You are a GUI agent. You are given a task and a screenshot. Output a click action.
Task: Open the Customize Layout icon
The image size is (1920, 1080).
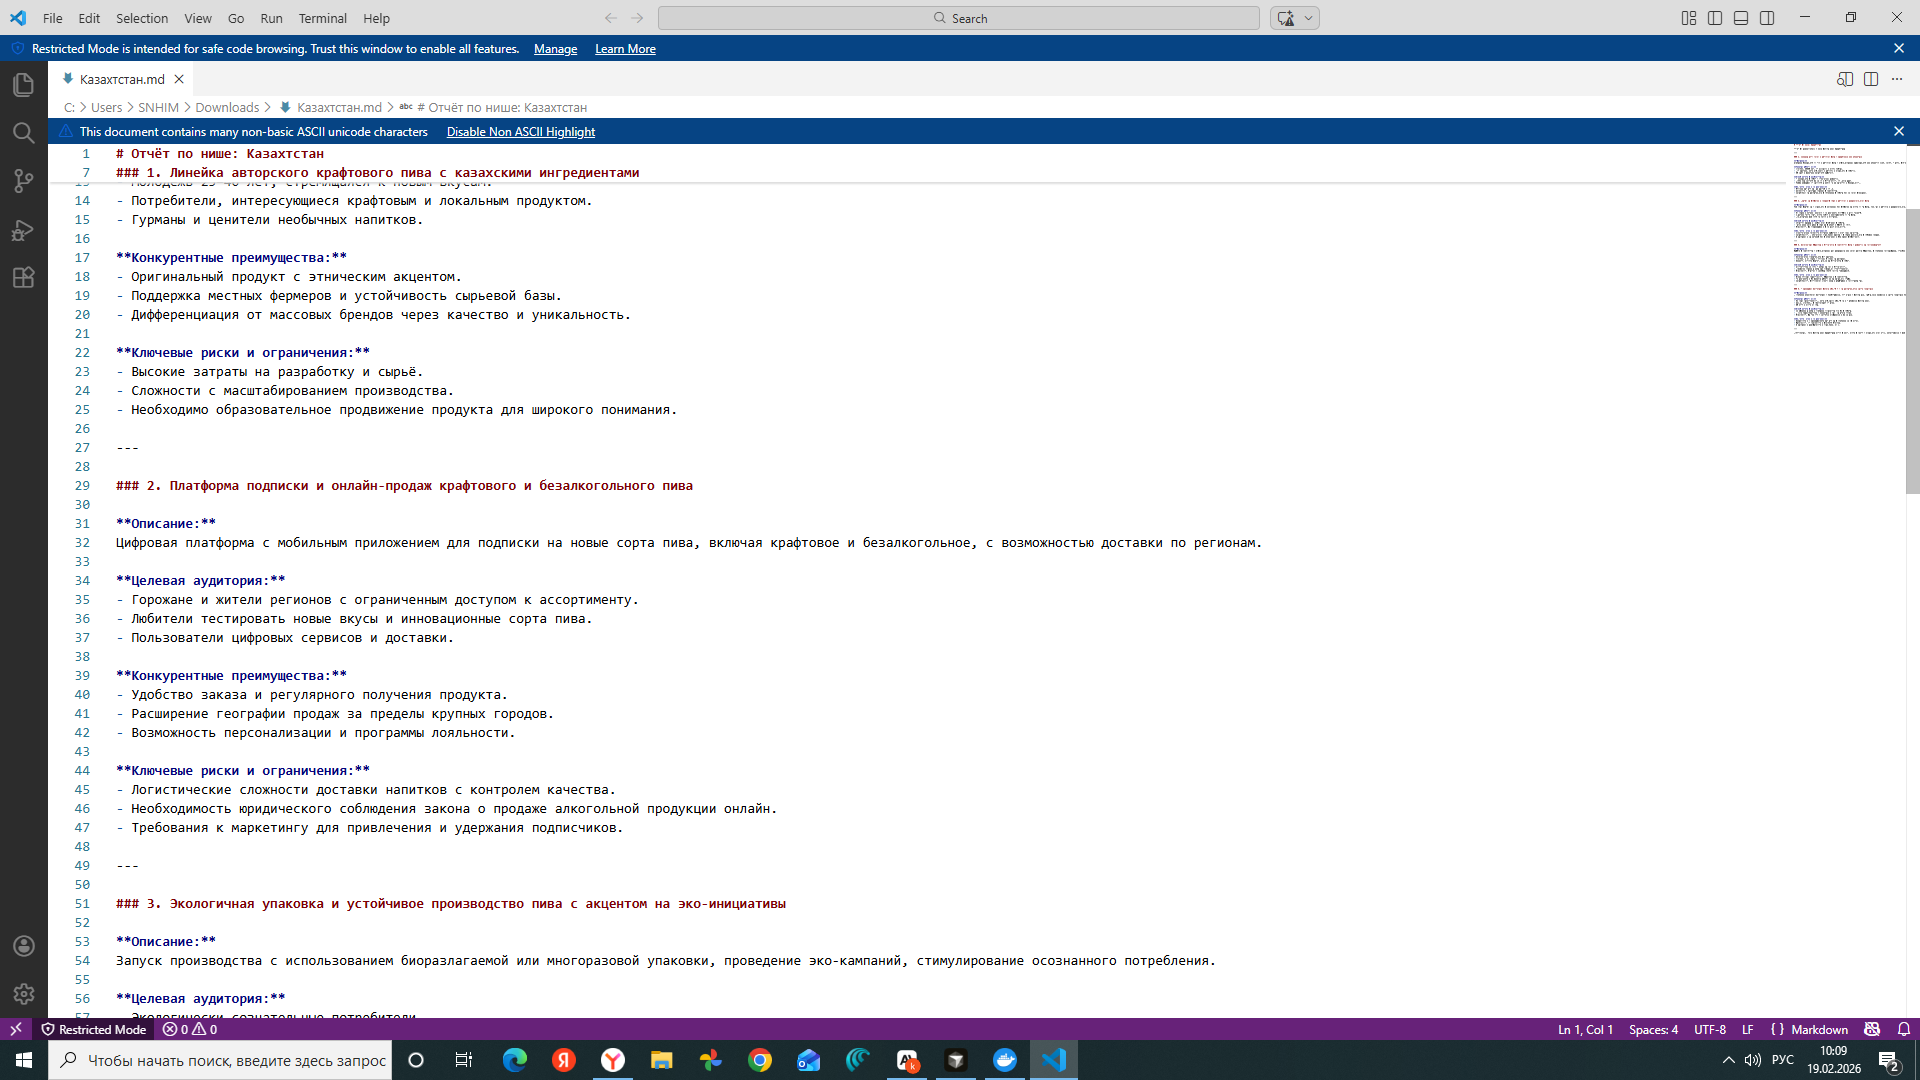1689,18
